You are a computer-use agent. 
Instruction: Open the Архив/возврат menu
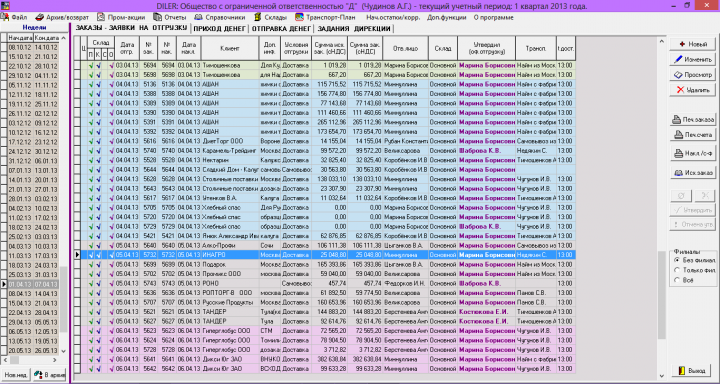(x=62, y=17)
